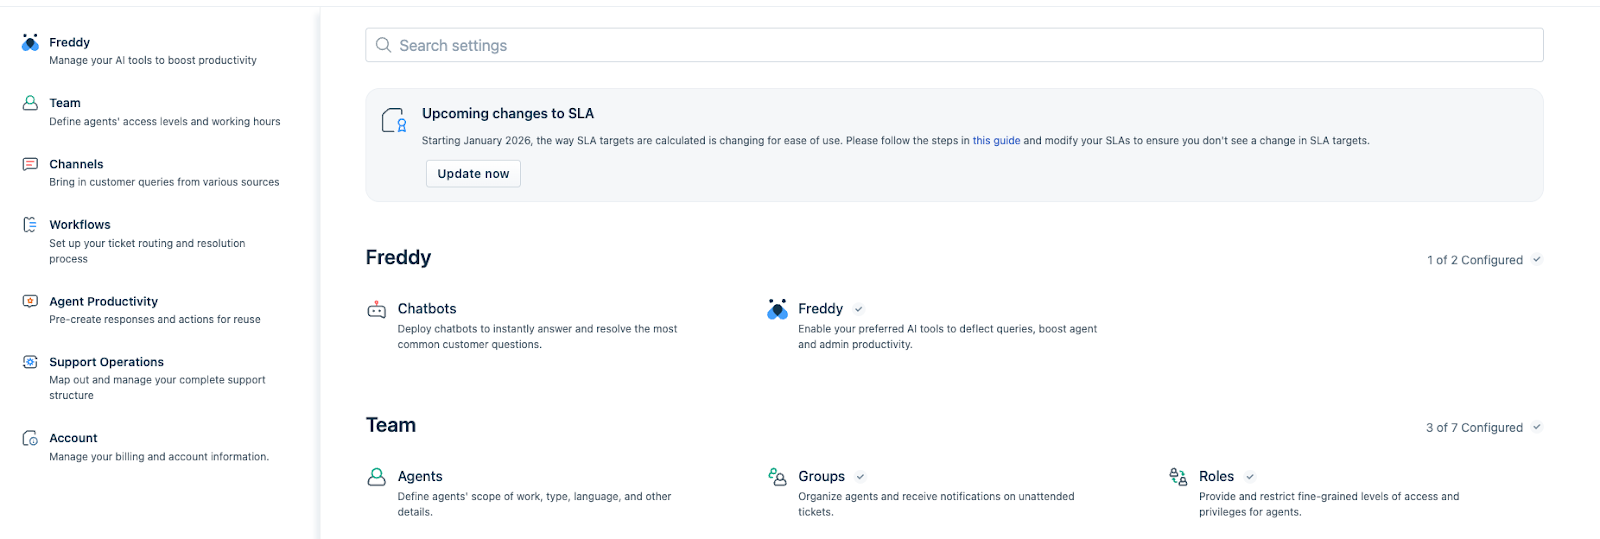Click the Support Operations icon in the sidebar
The width and height of the screenshot is (1600, 539).
[x=30, y=362]
